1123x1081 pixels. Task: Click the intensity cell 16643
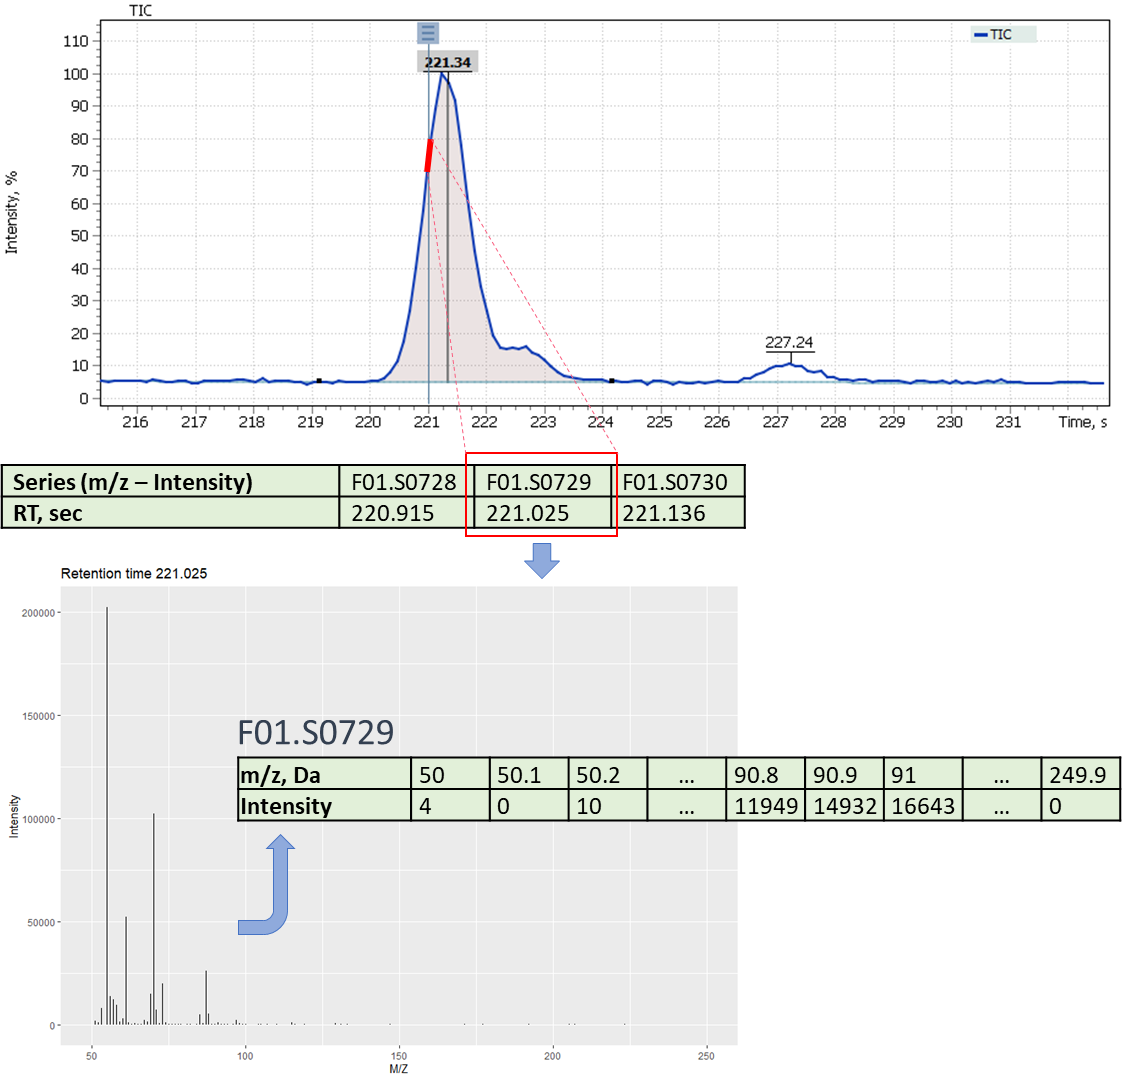point(922,806)
